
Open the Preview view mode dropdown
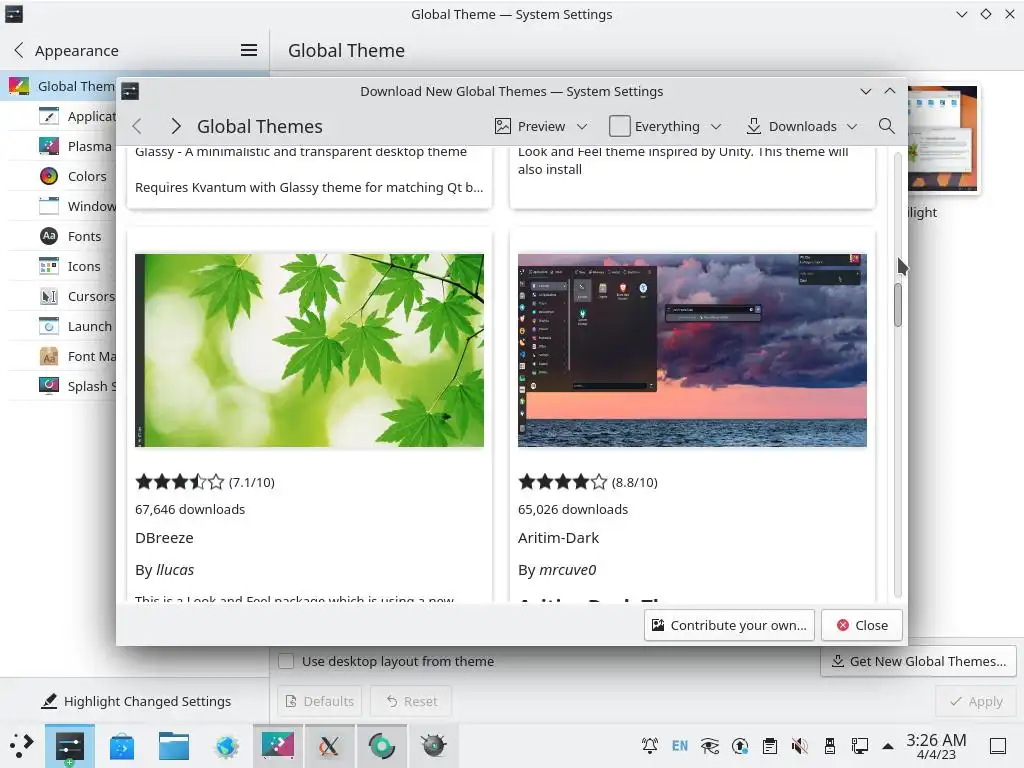coord(541,126)
